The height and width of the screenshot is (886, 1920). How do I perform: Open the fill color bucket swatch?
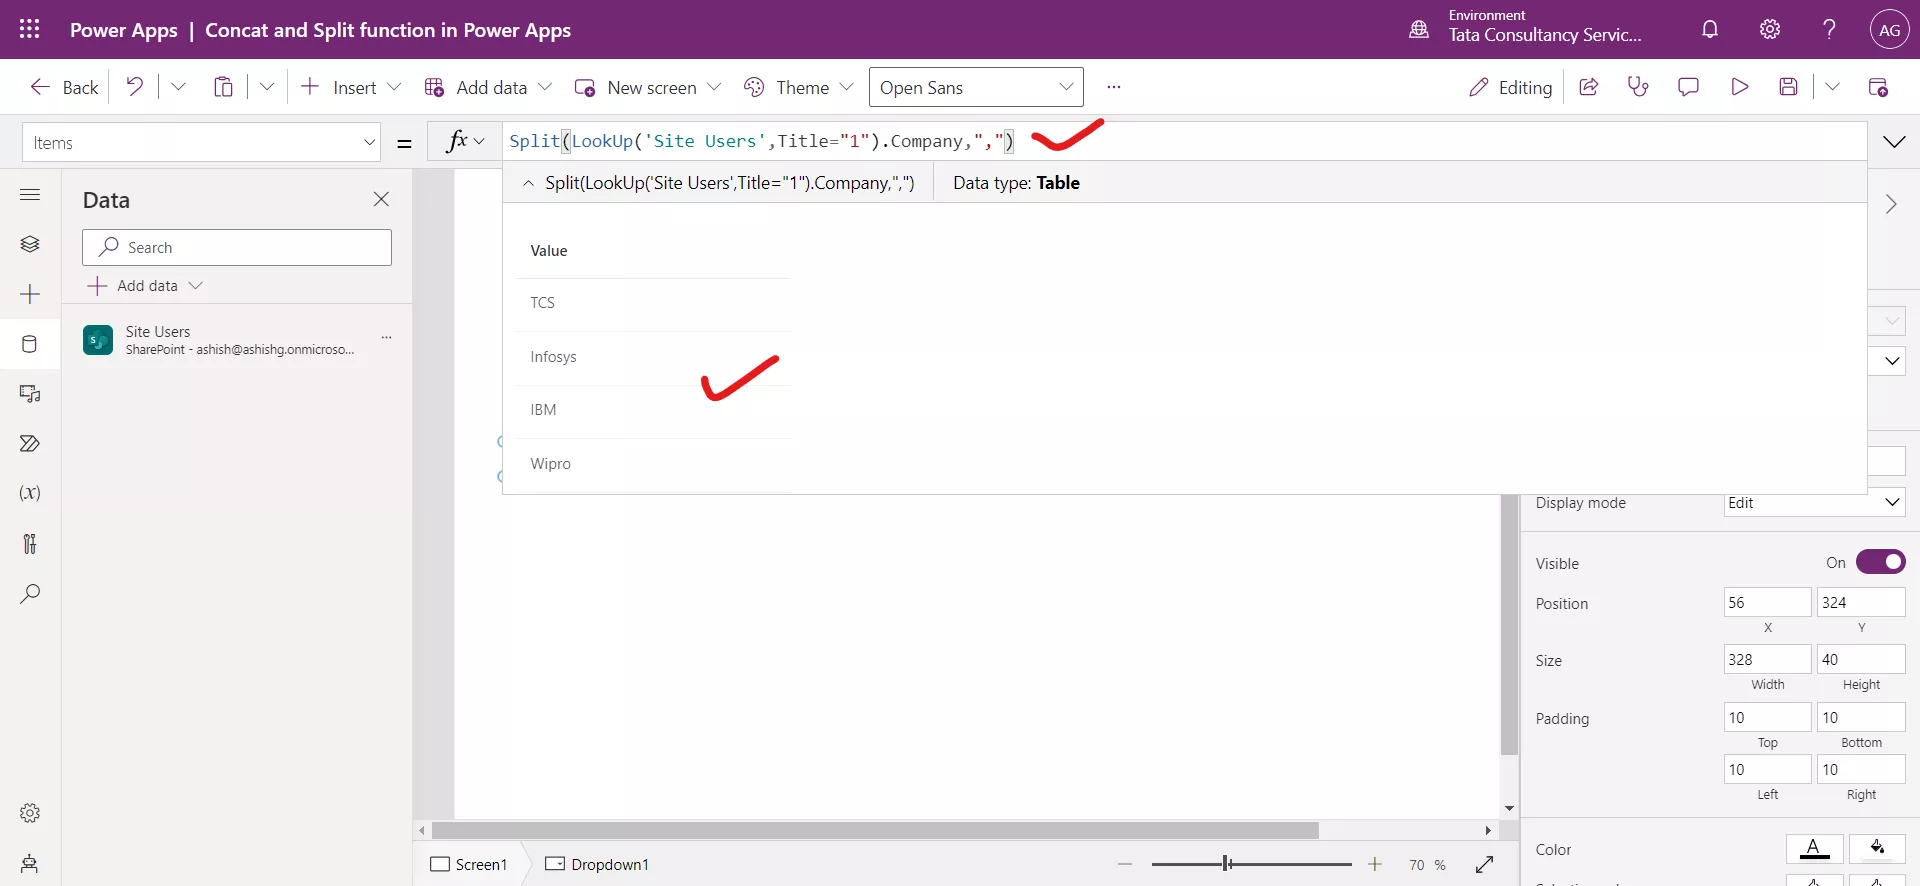pyautogui.click(x=1877, y=849)
